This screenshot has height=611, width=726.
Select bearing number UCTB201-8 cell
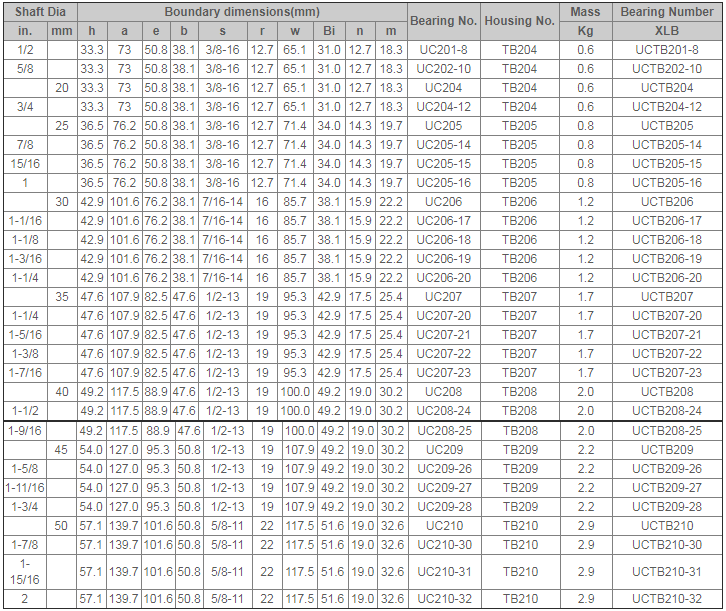coord(667,50)
